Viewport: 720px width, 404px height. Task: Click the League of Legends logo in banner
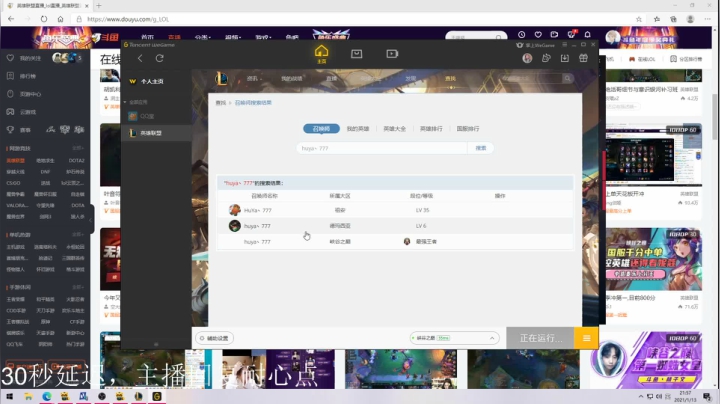click(222, 79)
